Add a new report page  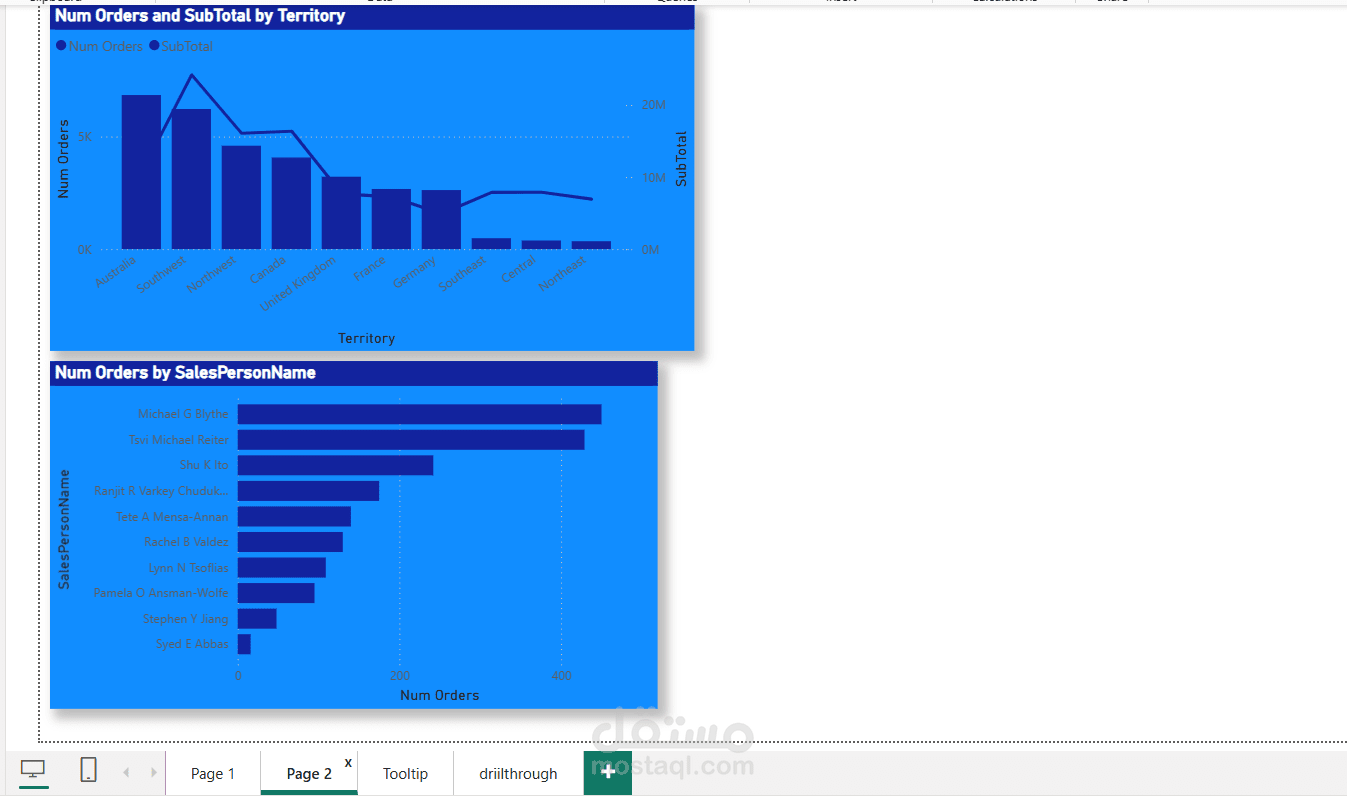608,772
